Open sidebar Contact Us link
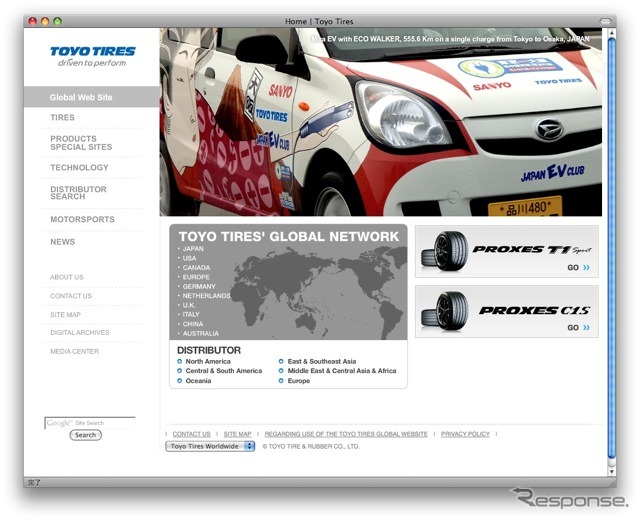Screen dimensions: 640x520 coord(71,296)
